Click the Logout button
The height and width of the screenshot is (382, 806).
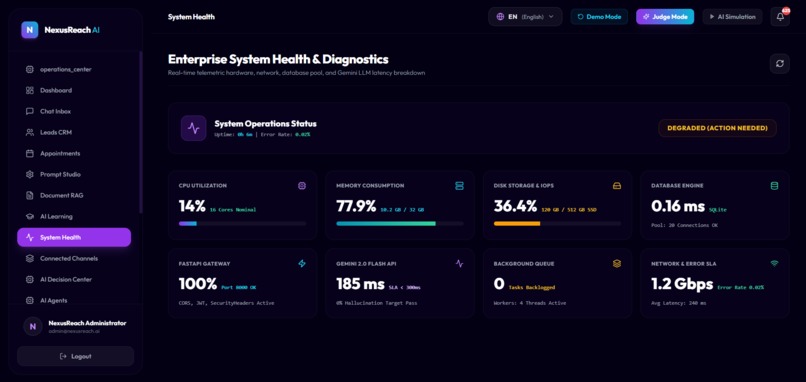(76, 356)
